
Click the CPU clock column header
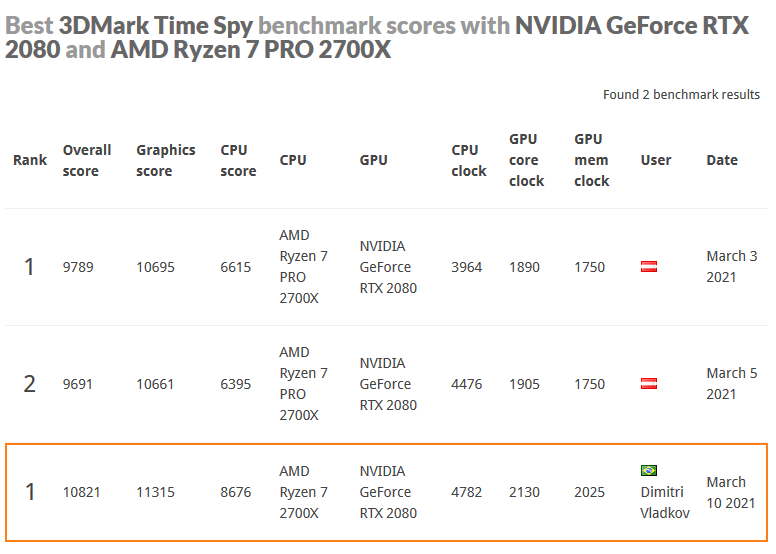pos(469,160)
